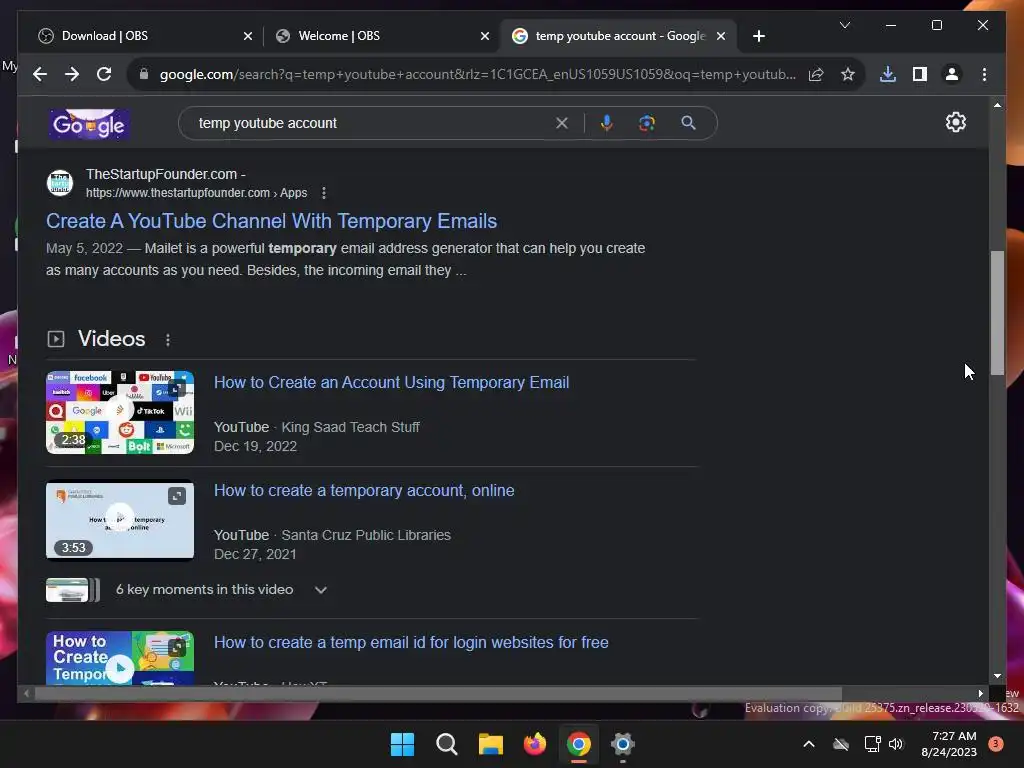Select the temp youtube account Google tab
The width and height of the screenshot is (1024, 768).
(x=619, y=36)
